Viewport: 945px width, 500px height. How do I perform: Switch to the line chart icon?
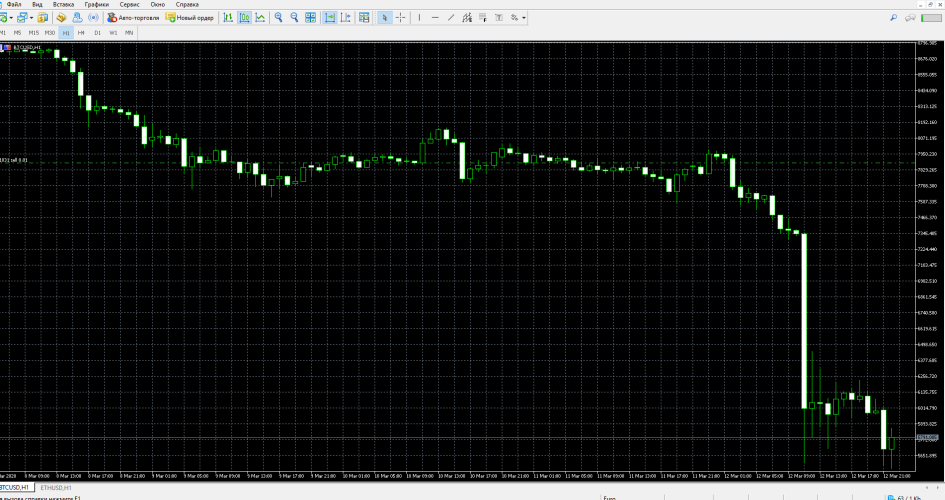pyautogui.click(x=260, y=17)
